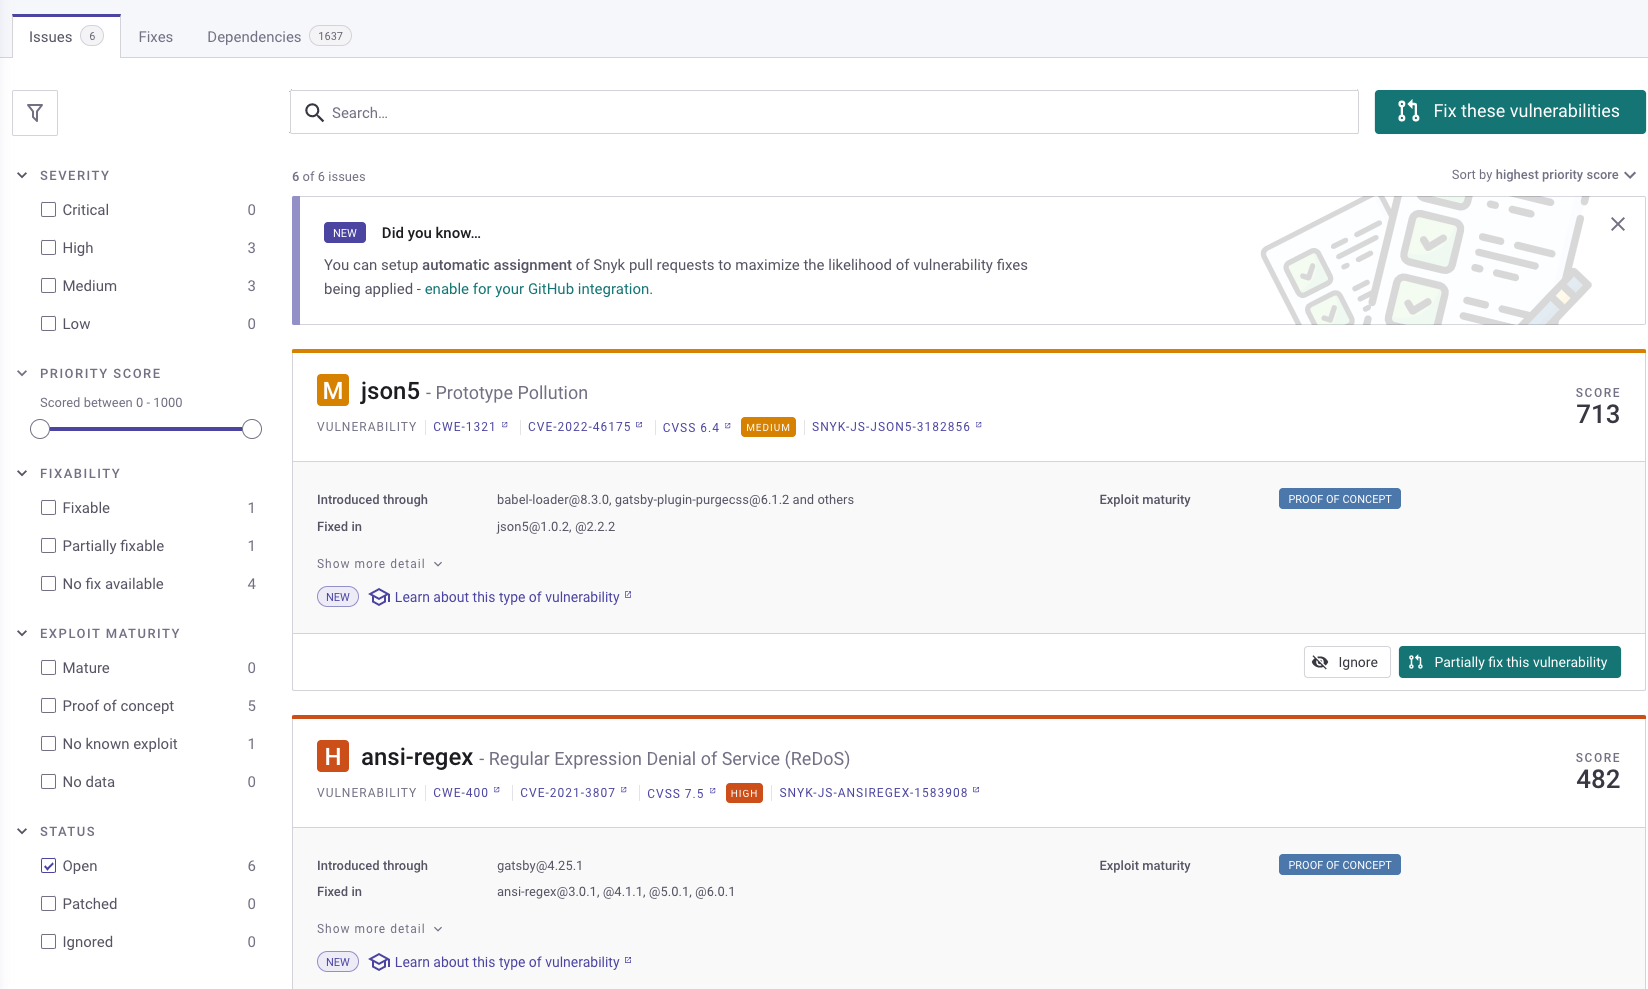Screen dimensions: 1648x989
Task: Click the orange M severity badge for json5
Action: pos(333,390)
